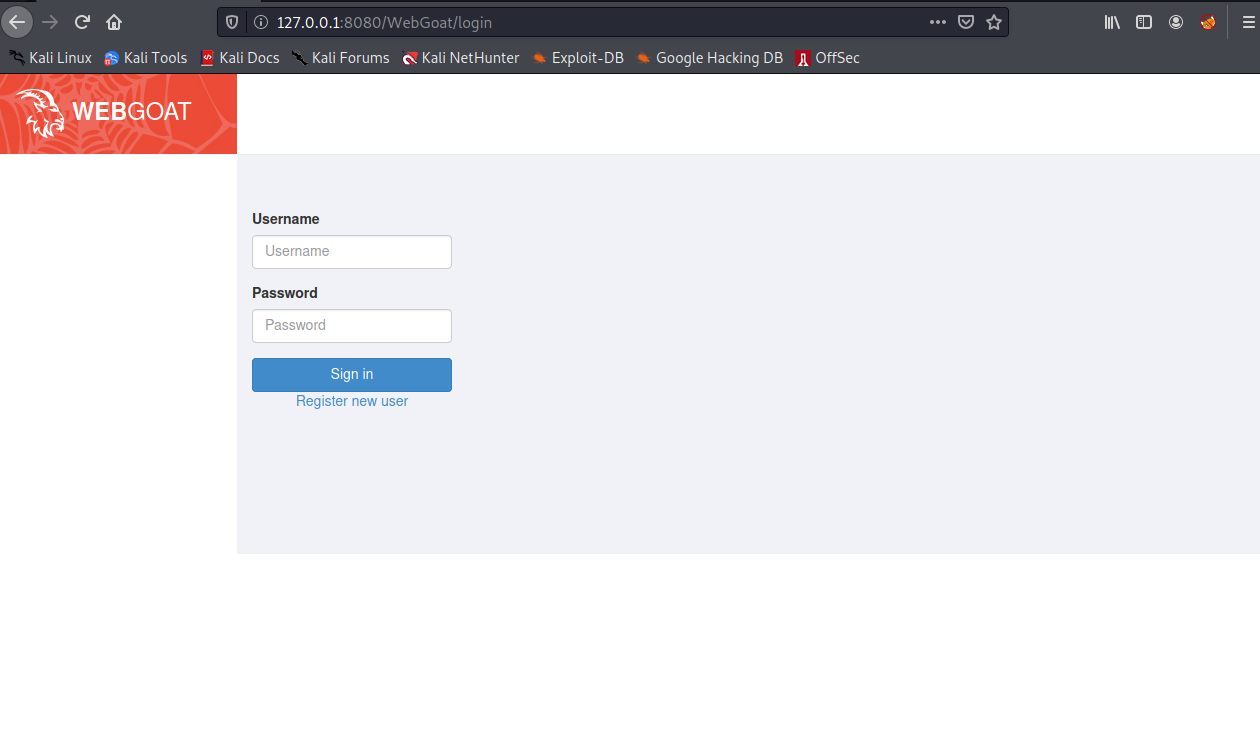Toggle the sidebar view icon
The image size is (1260, 756).
(1144, 22)
